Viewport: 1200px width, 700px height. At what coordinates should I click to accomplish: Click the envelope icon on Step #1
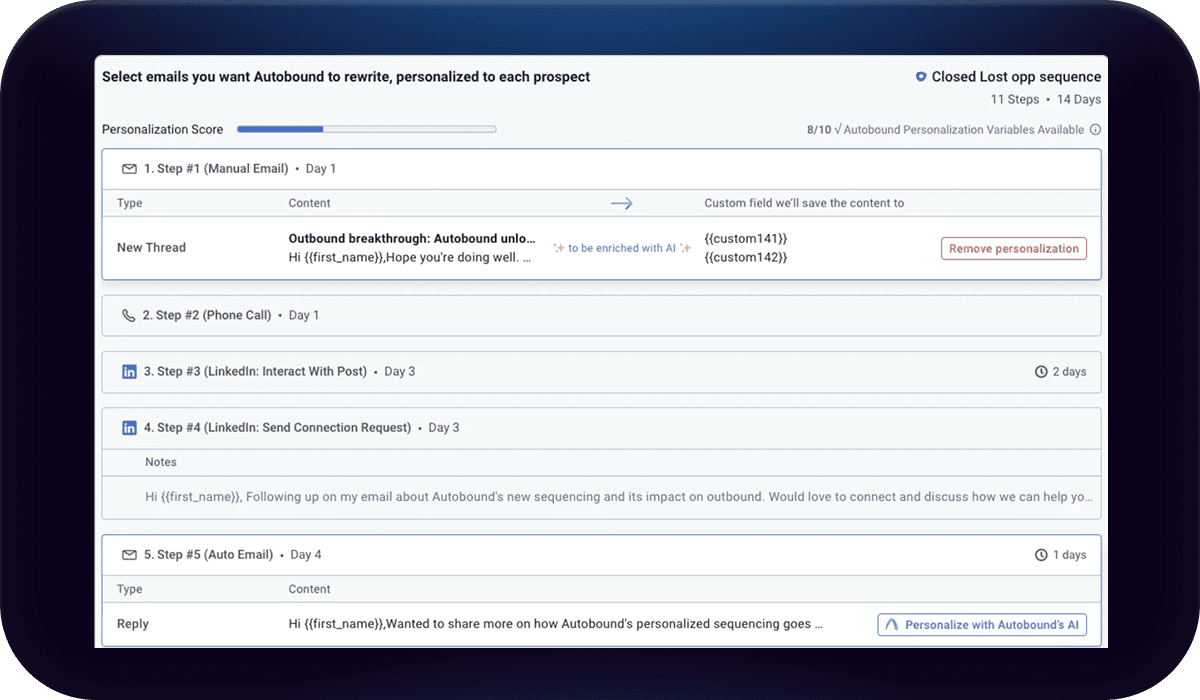click(x=128, y=169)
